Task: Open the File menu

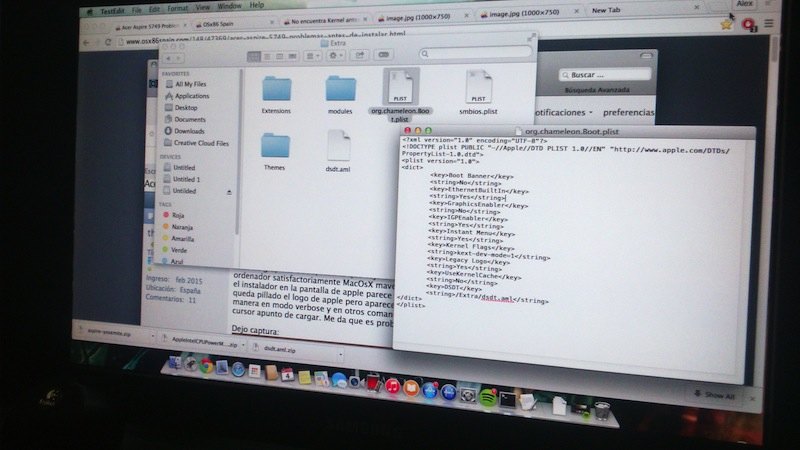Action: [x=137, y=10]
